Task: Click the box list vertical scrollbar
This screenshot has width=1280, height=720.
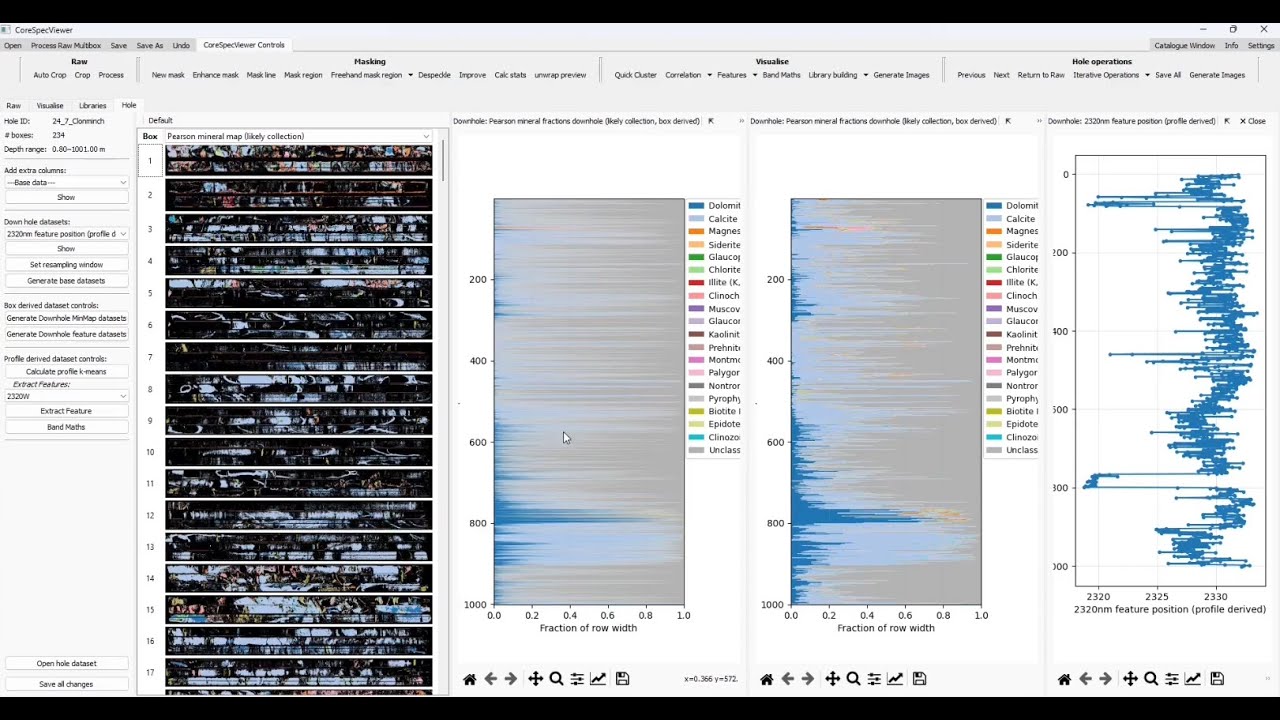Action: coord(442,160)
